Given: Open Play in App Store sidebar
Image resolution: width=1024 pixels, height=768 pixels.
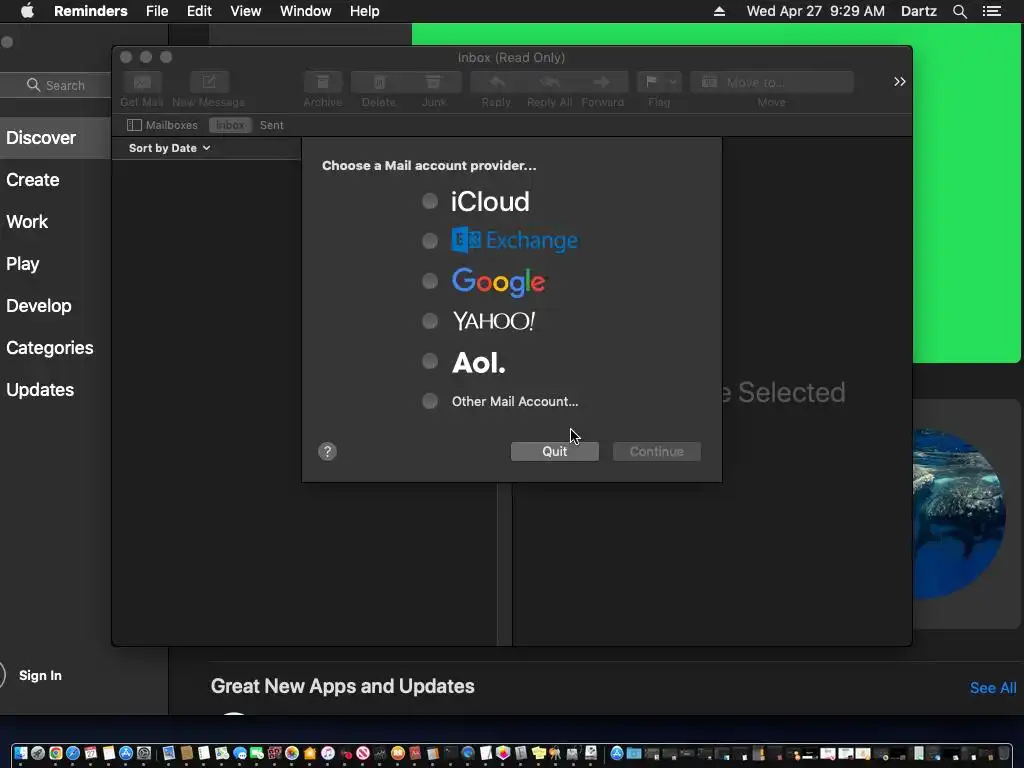Looking at the screenshot, I should tap(23, 264).
